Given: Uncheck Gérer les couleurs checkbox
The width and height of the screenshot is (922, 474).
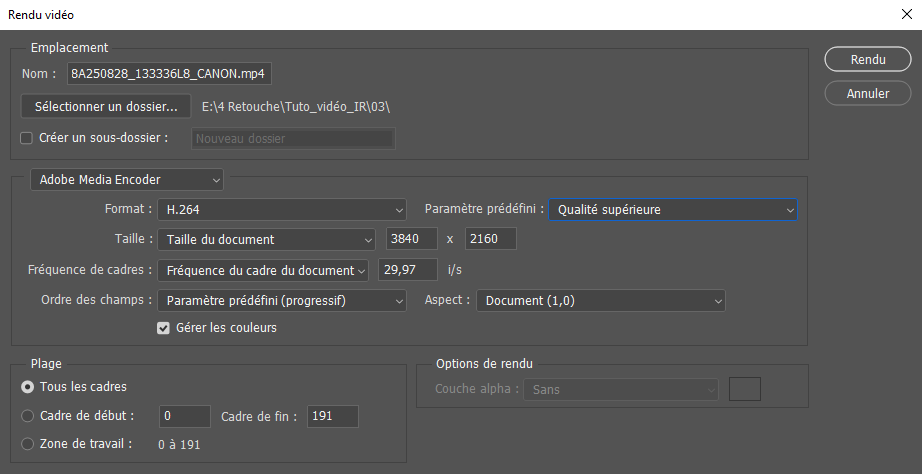Looking at the screenshot, I should pyautogui.click(x=164, y=328).
